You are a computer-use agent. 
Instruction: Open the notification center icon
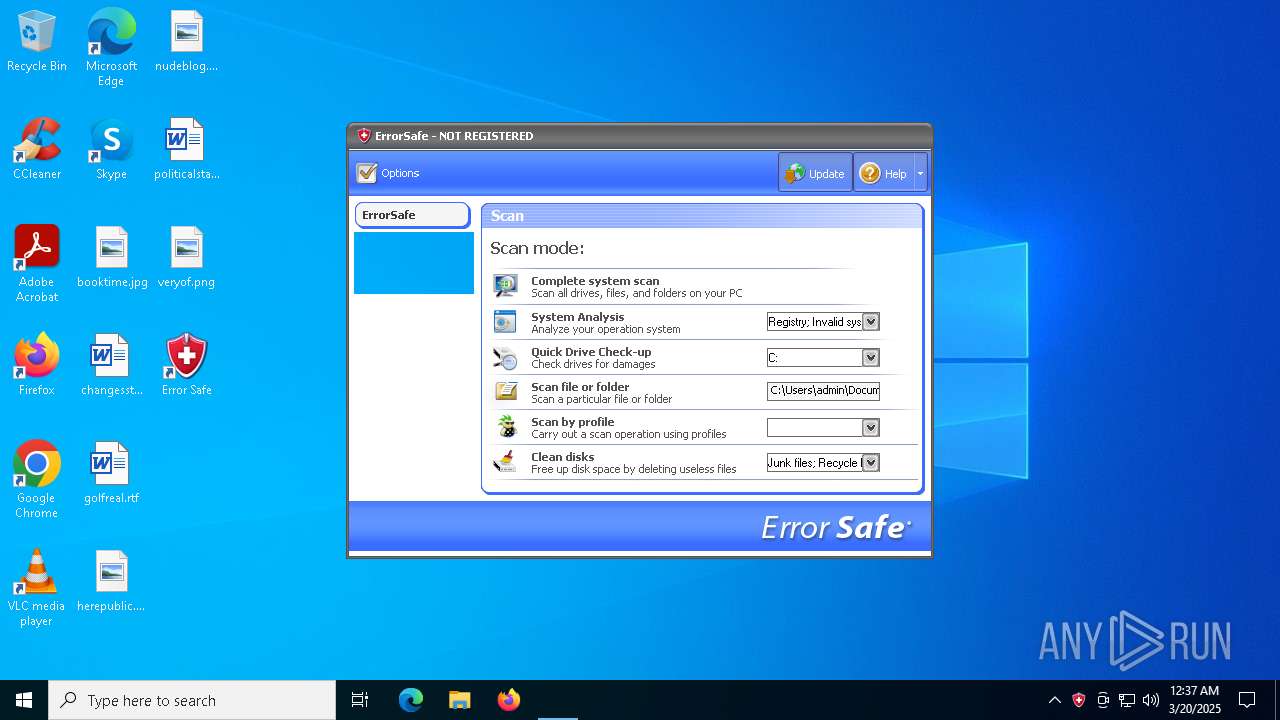click(1247, 700)
